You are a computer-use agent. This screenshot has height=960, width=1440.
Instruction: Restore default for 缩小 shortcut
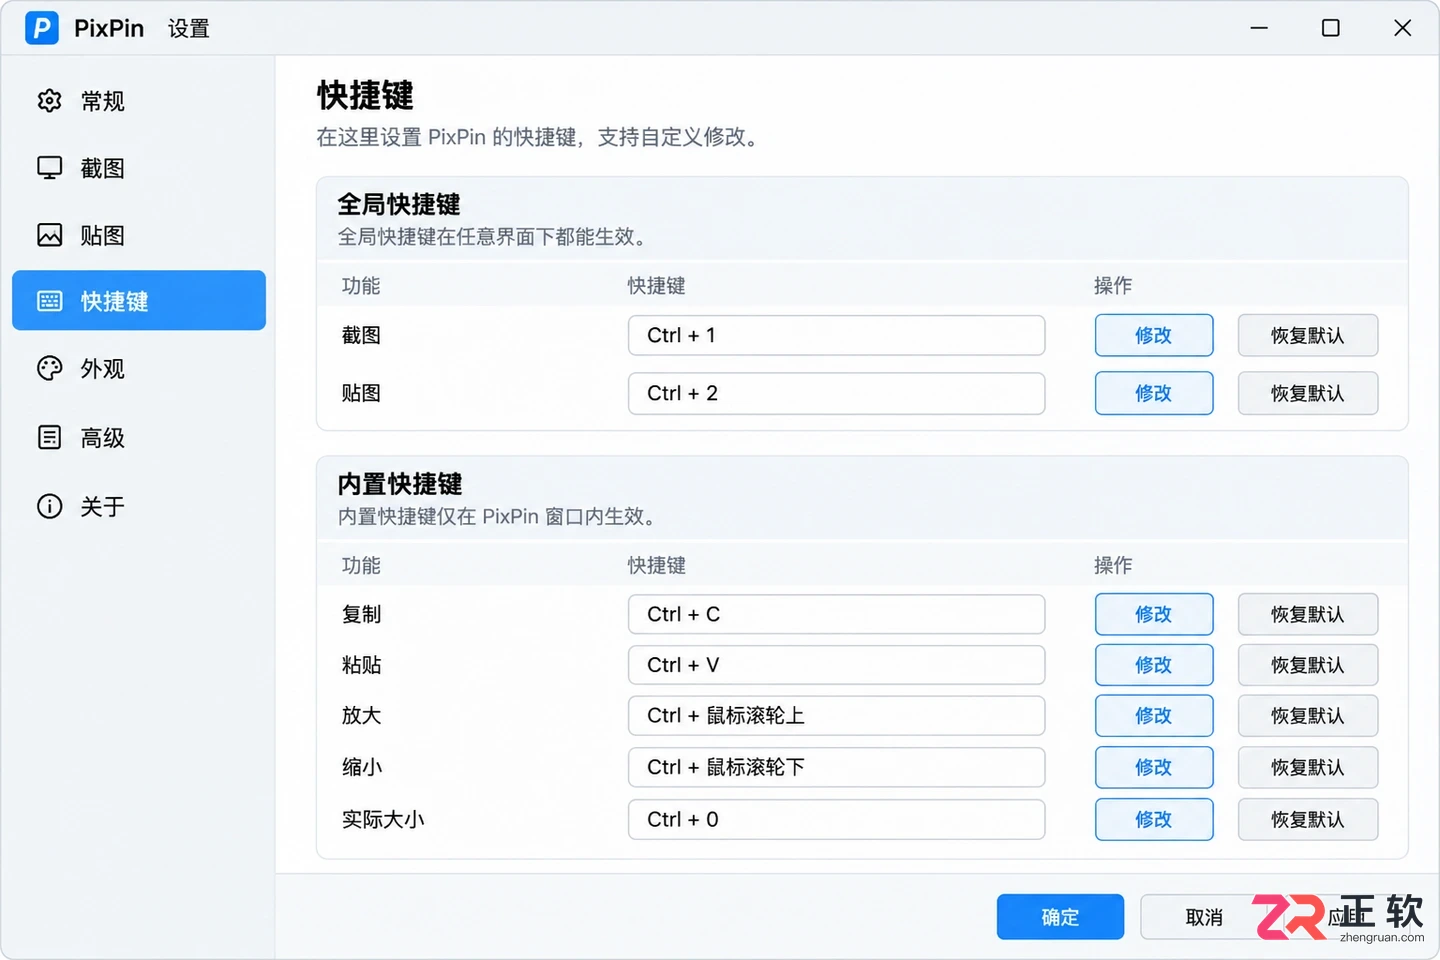[x=1308, y=767]
